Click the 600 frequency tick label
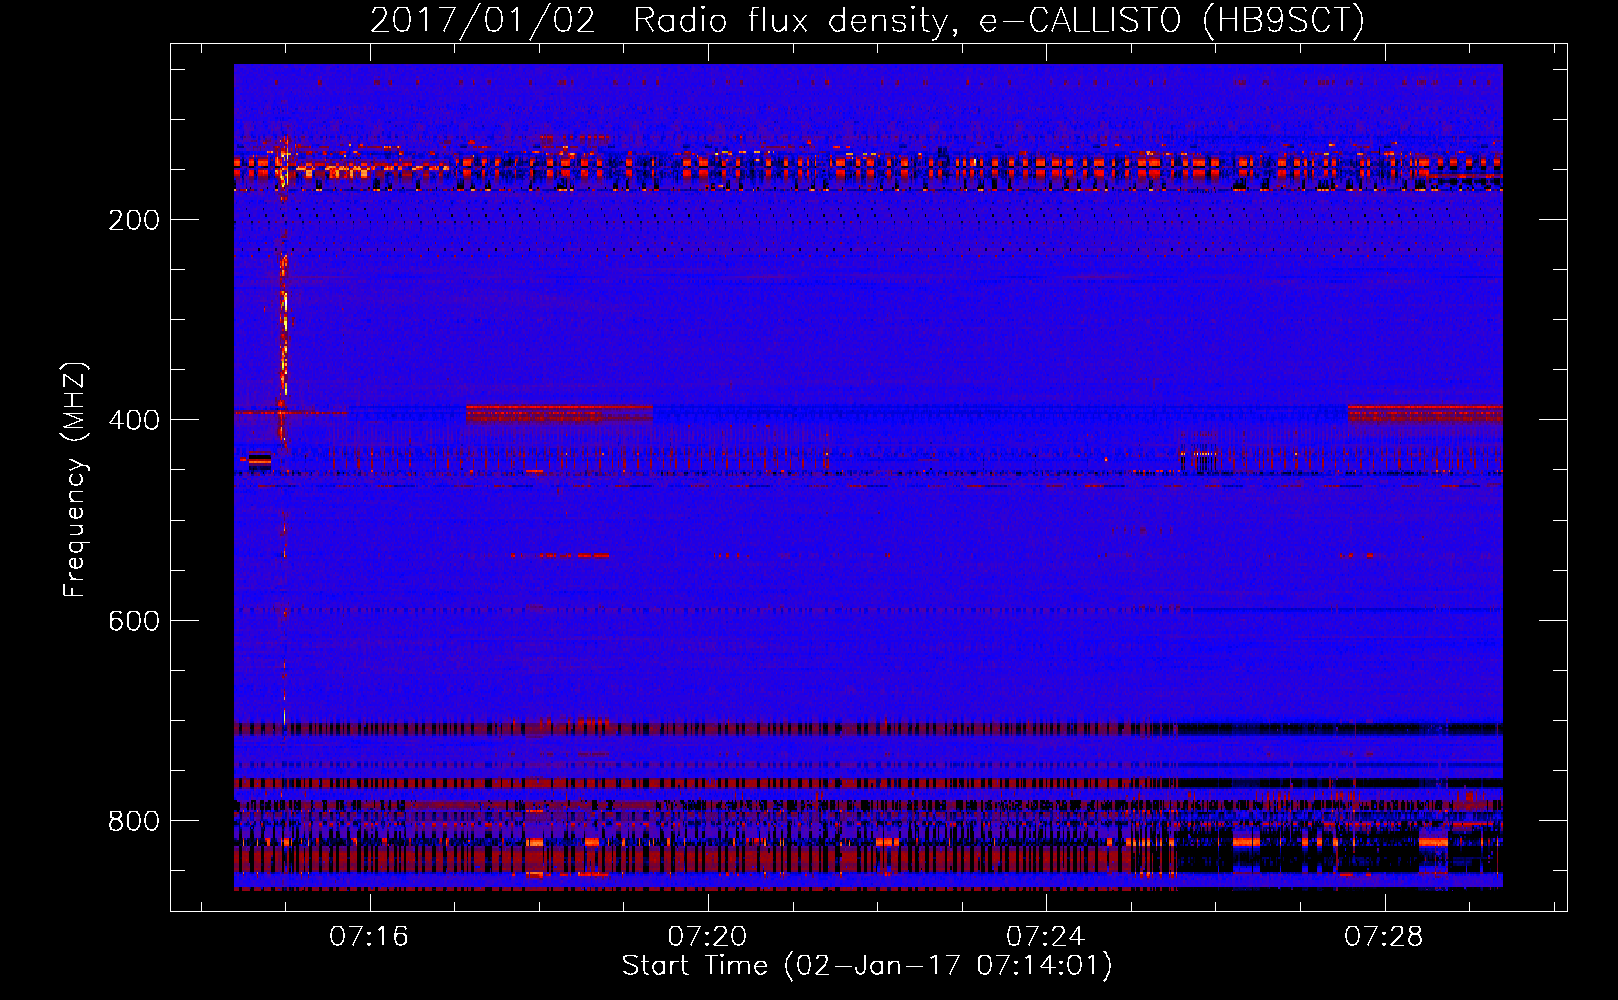Screen dimensions: 1618x1000 pos(134,621)
